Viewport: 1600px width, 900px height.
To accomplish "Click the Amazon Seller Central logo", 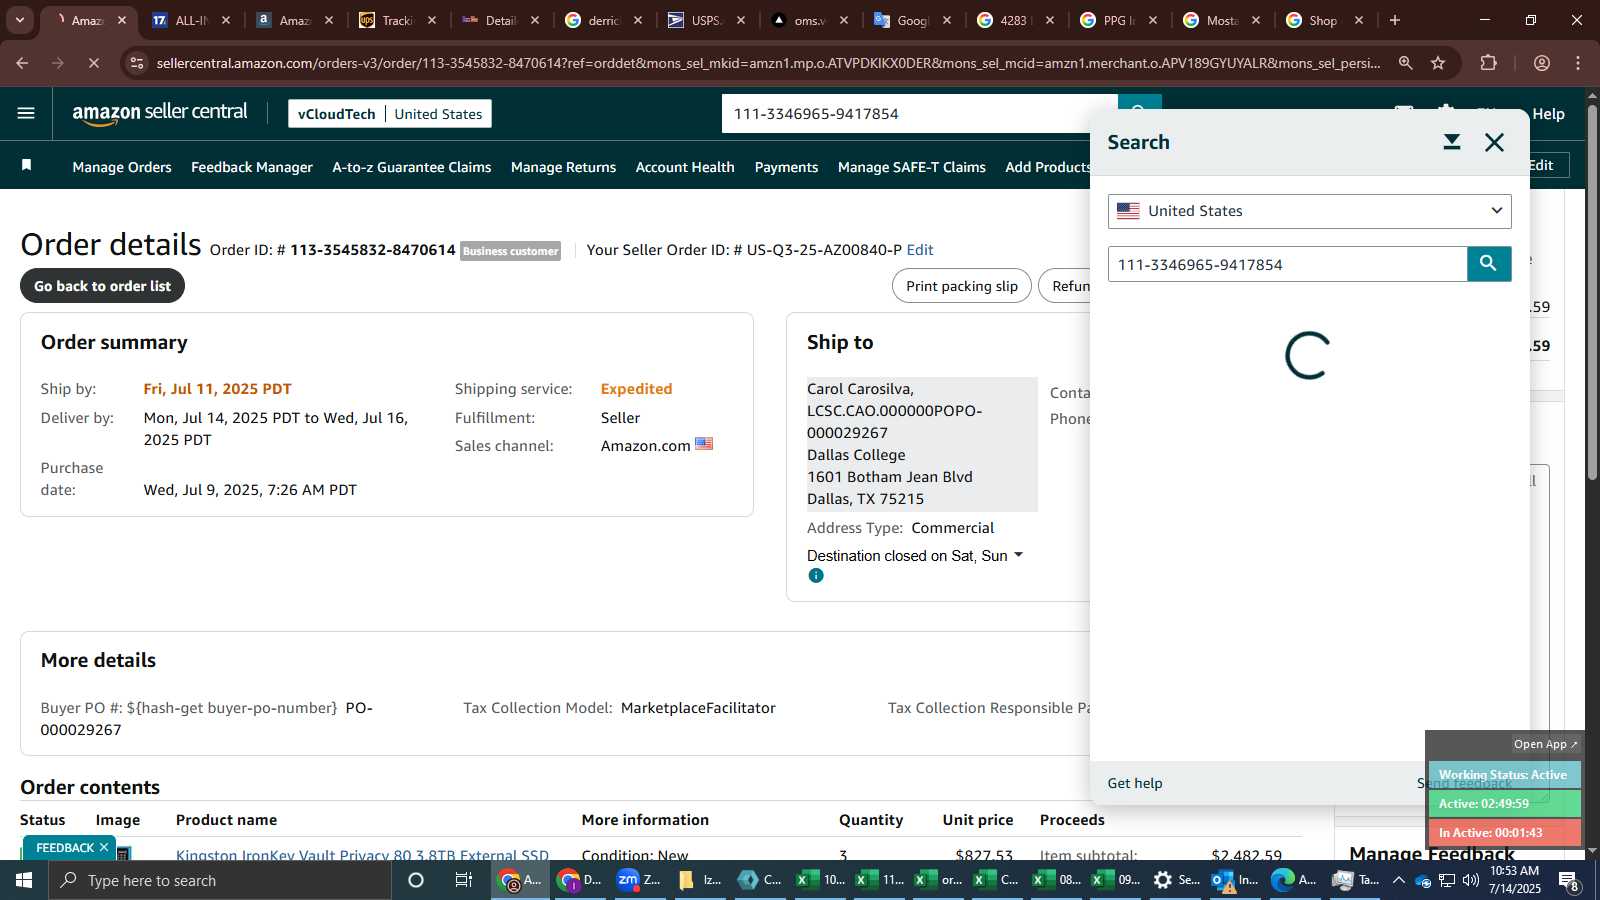I will pos(160,113).
